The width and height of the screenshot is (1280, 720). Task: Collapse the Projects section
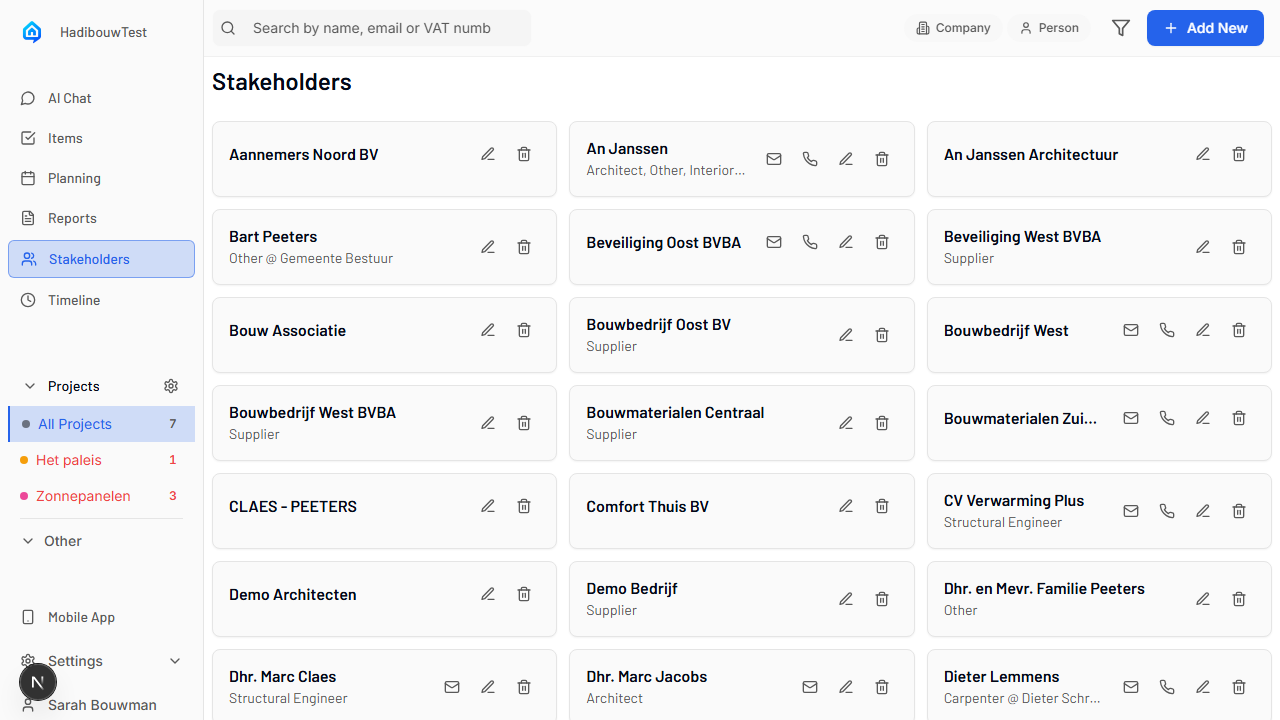coord(29,386)
